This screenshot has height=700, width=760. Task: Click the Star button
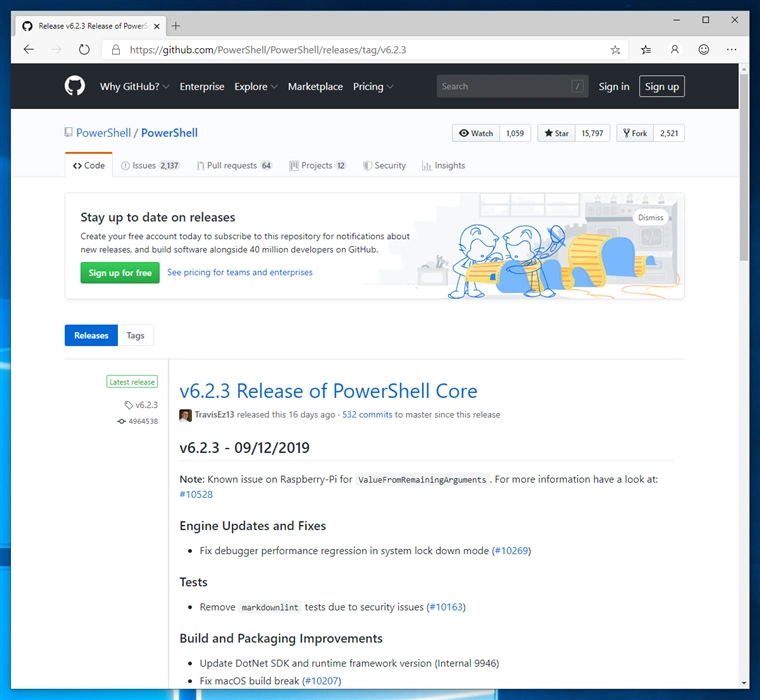click(x=556, y=133)
